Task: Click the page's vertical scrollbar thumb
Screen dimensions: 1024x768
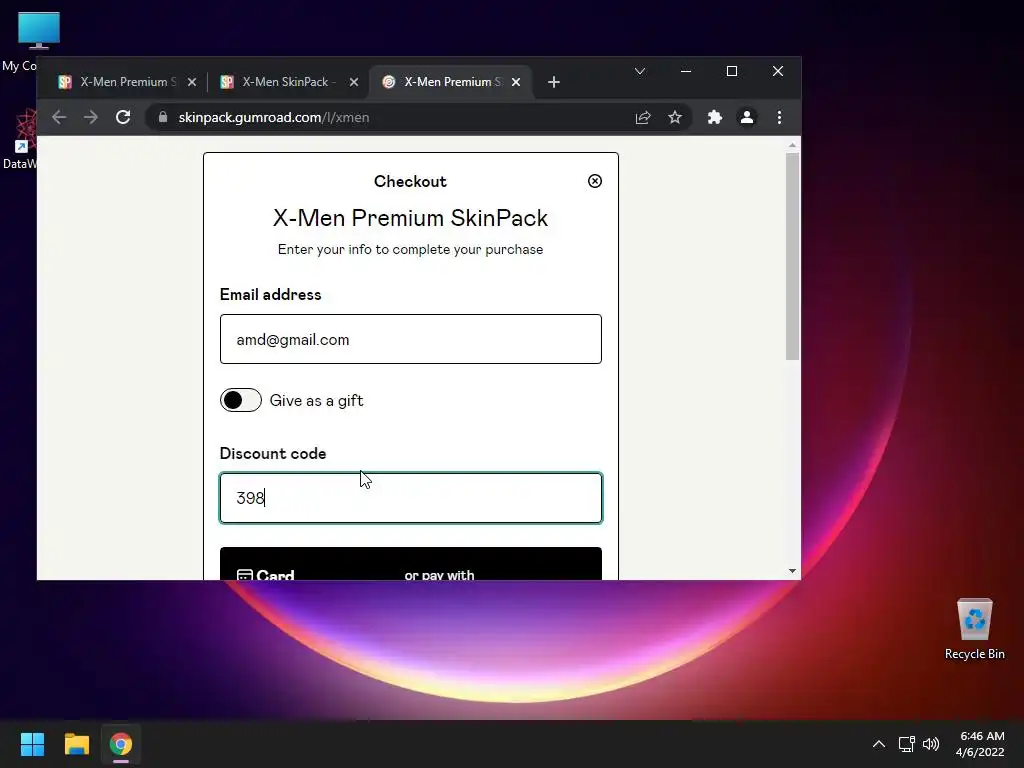Action: click(792, 256)
